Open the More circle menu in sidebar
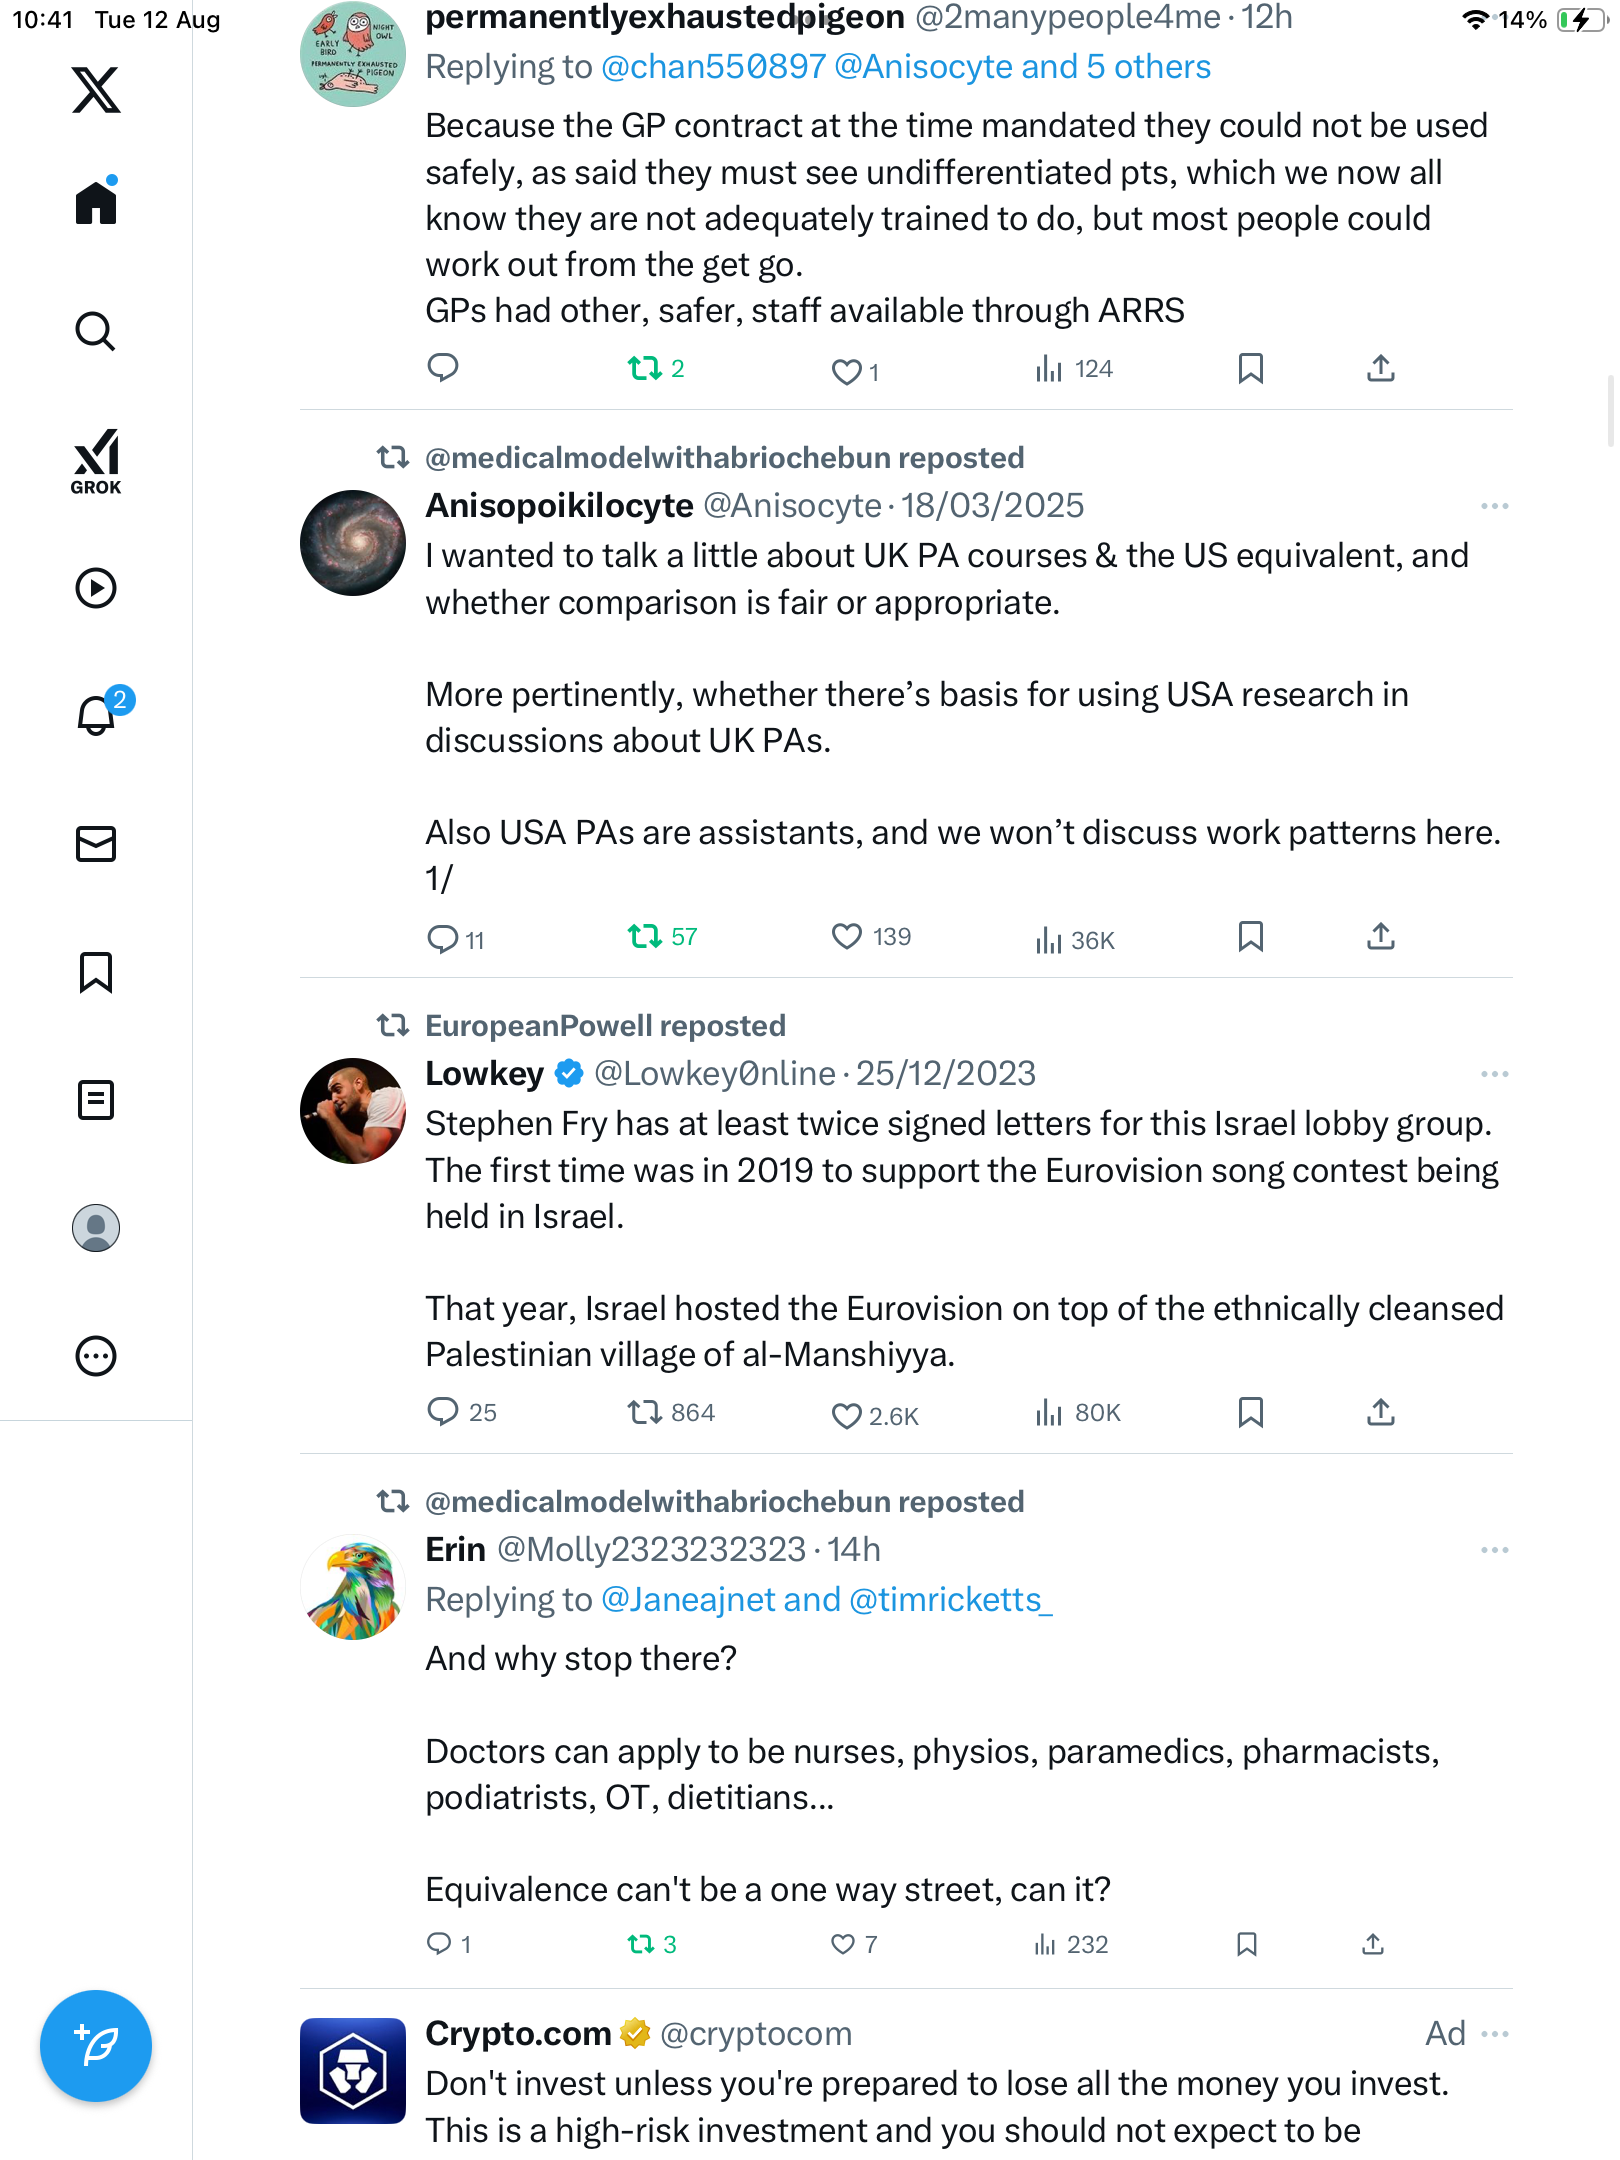The width and height of the screenshot is (1620, 2160). coord(96,1356)
